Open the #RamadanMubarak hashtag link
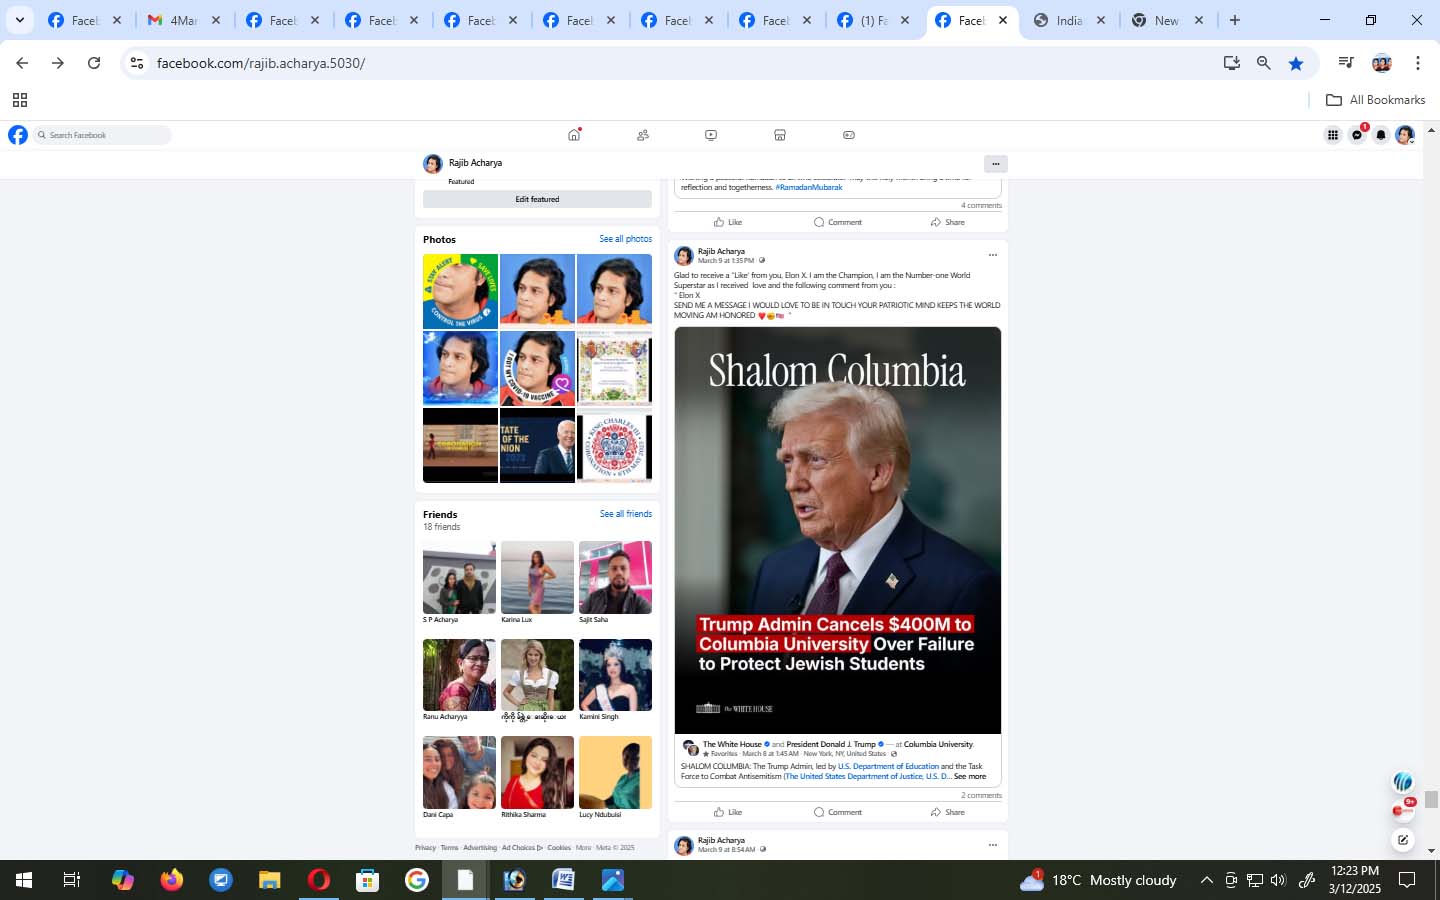Screen dimensions: 1440x900 (808, 187)
